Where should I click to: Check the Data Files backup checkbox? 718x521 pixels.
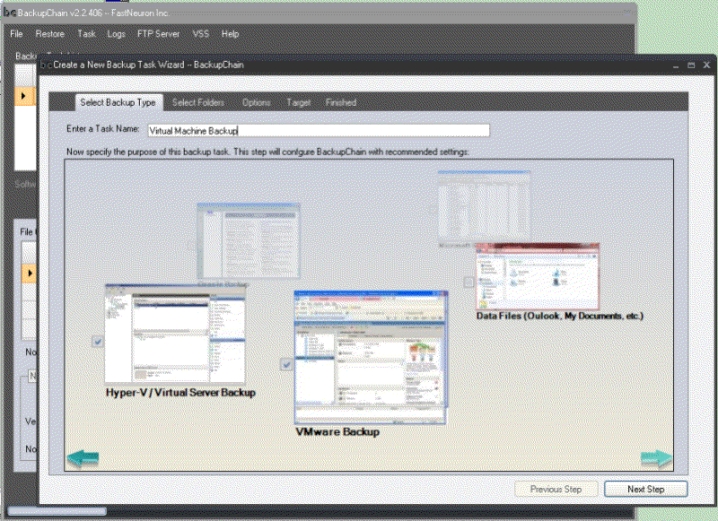point(469,282)
